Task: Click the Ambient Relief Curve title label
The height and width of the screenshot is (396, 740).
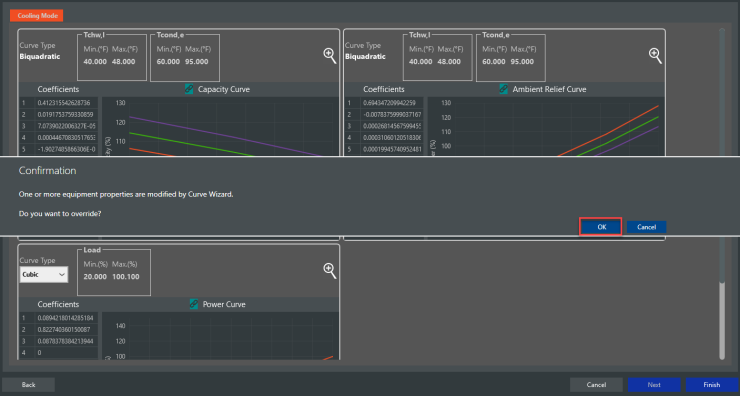Action: click(x=549, y=89)
